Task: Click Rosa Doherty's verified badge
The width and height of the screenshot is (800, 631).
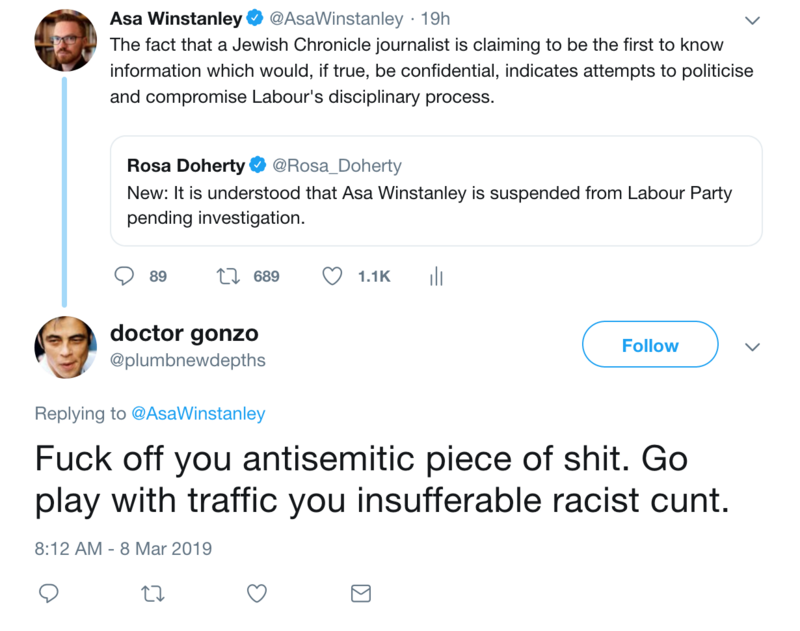Action: (256, 165)
